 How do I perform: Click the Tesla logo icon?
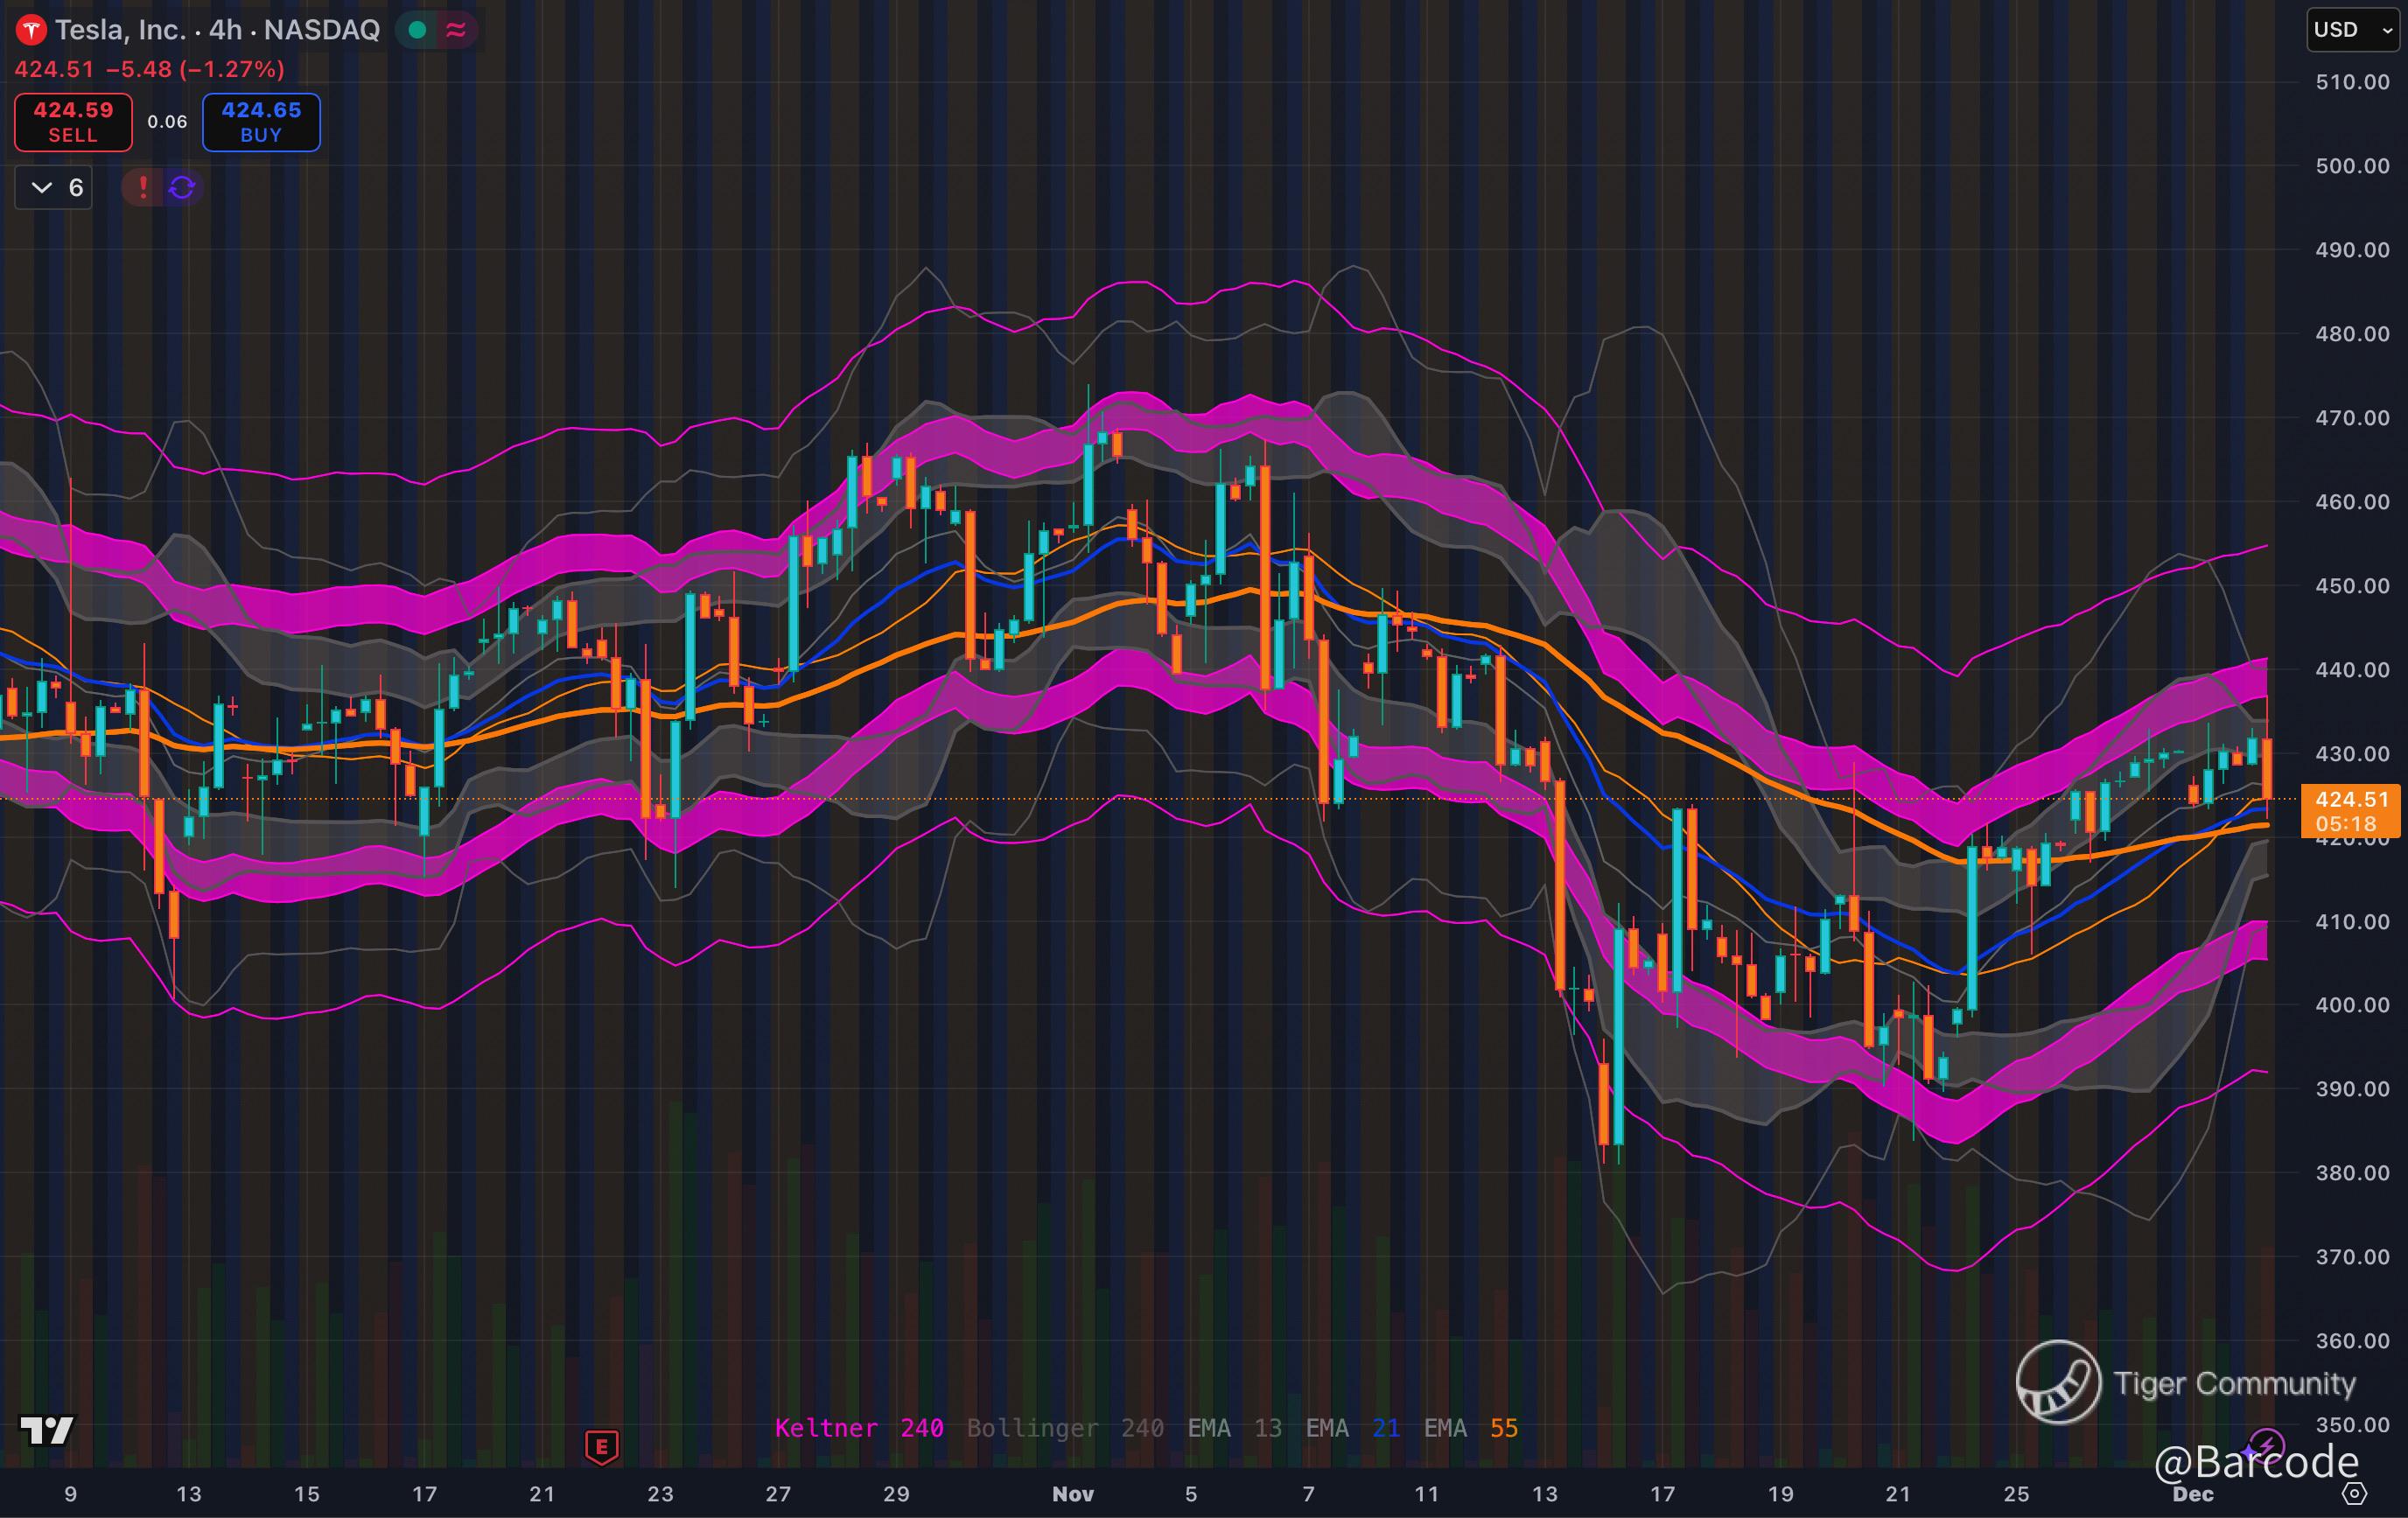31,31
